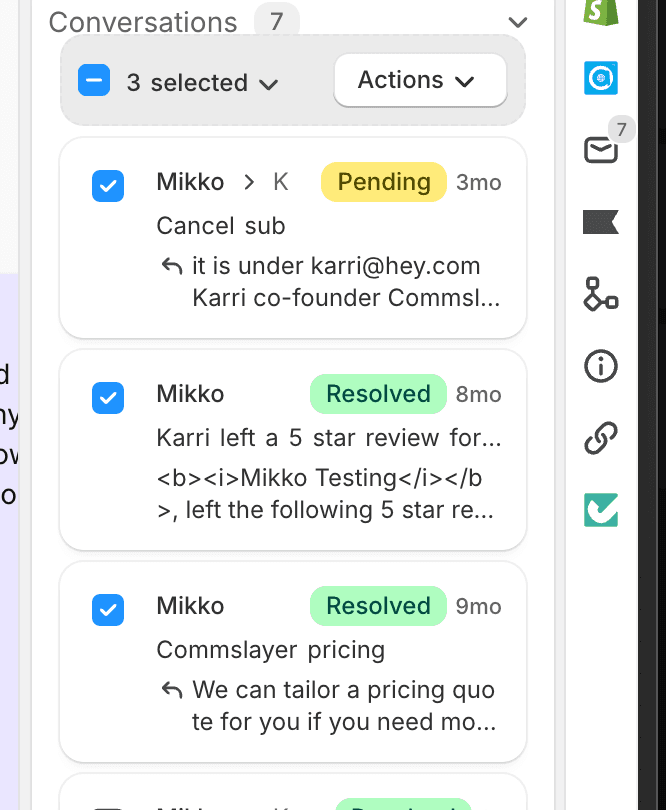Click the chain link icon
666x810 pixels.
point(600,438)
